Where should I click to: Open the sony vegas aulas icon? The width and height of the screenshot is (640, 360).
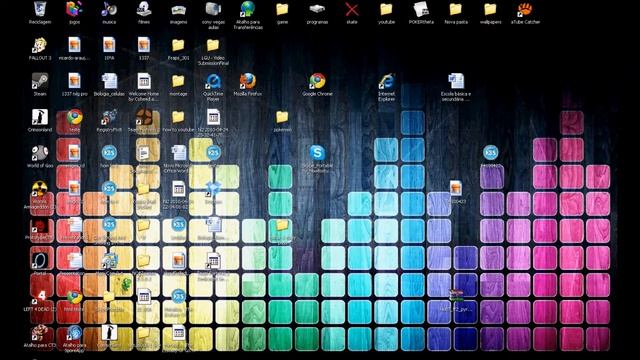[213, 9]
